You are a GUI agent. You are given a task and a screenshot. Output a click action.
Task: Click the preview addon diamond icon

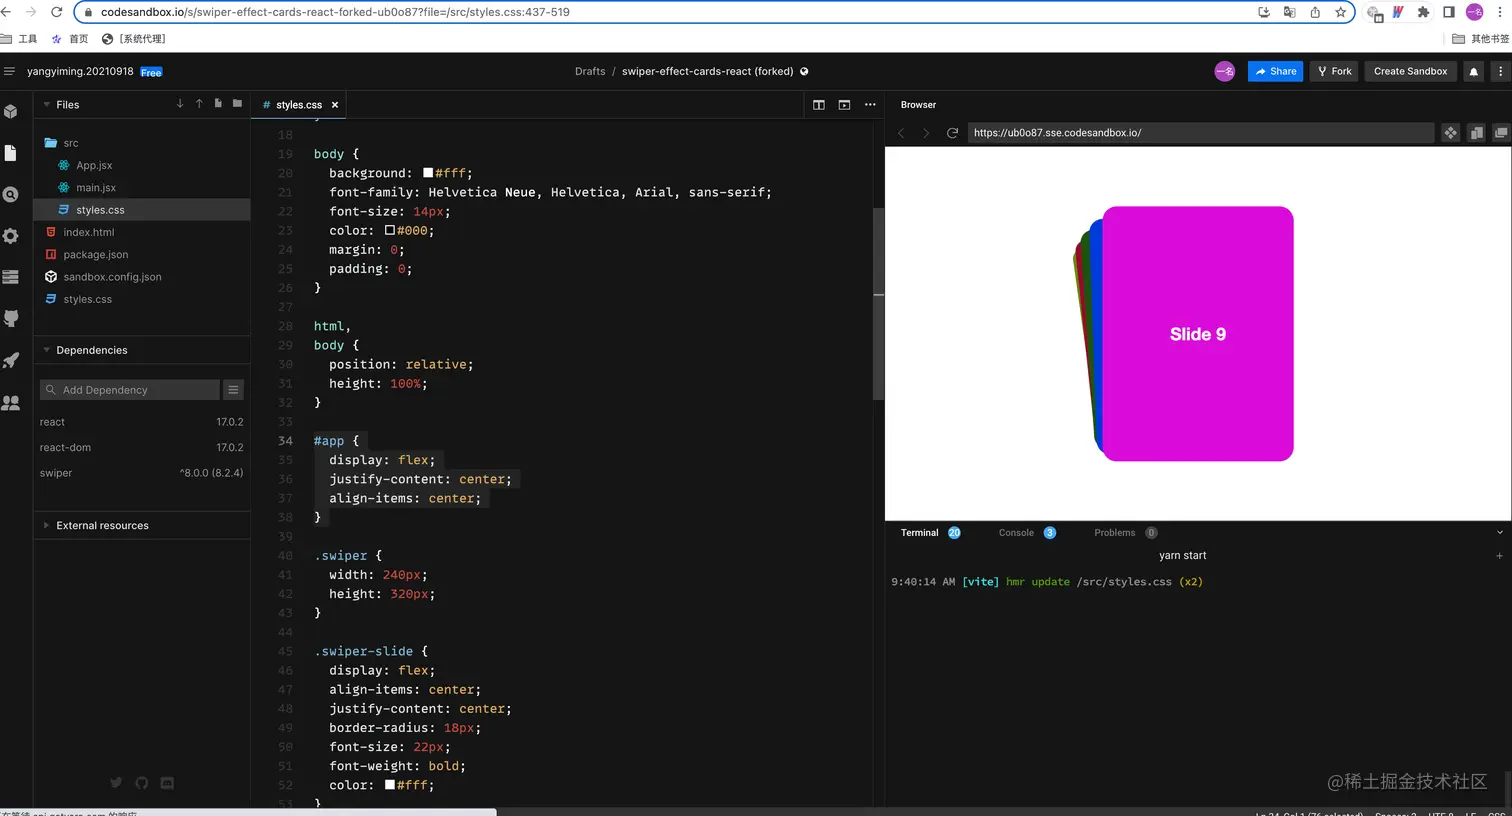point(1450,133)
